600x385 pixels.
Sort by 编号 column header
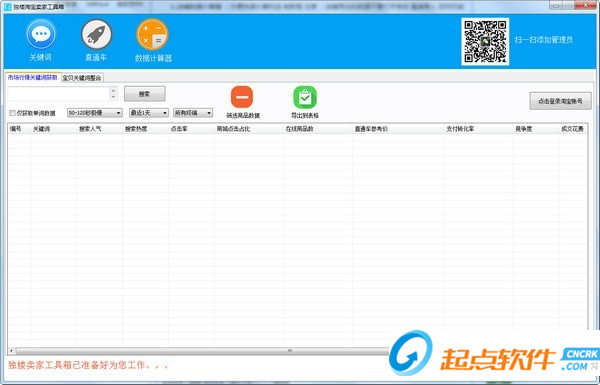point(19,129)
